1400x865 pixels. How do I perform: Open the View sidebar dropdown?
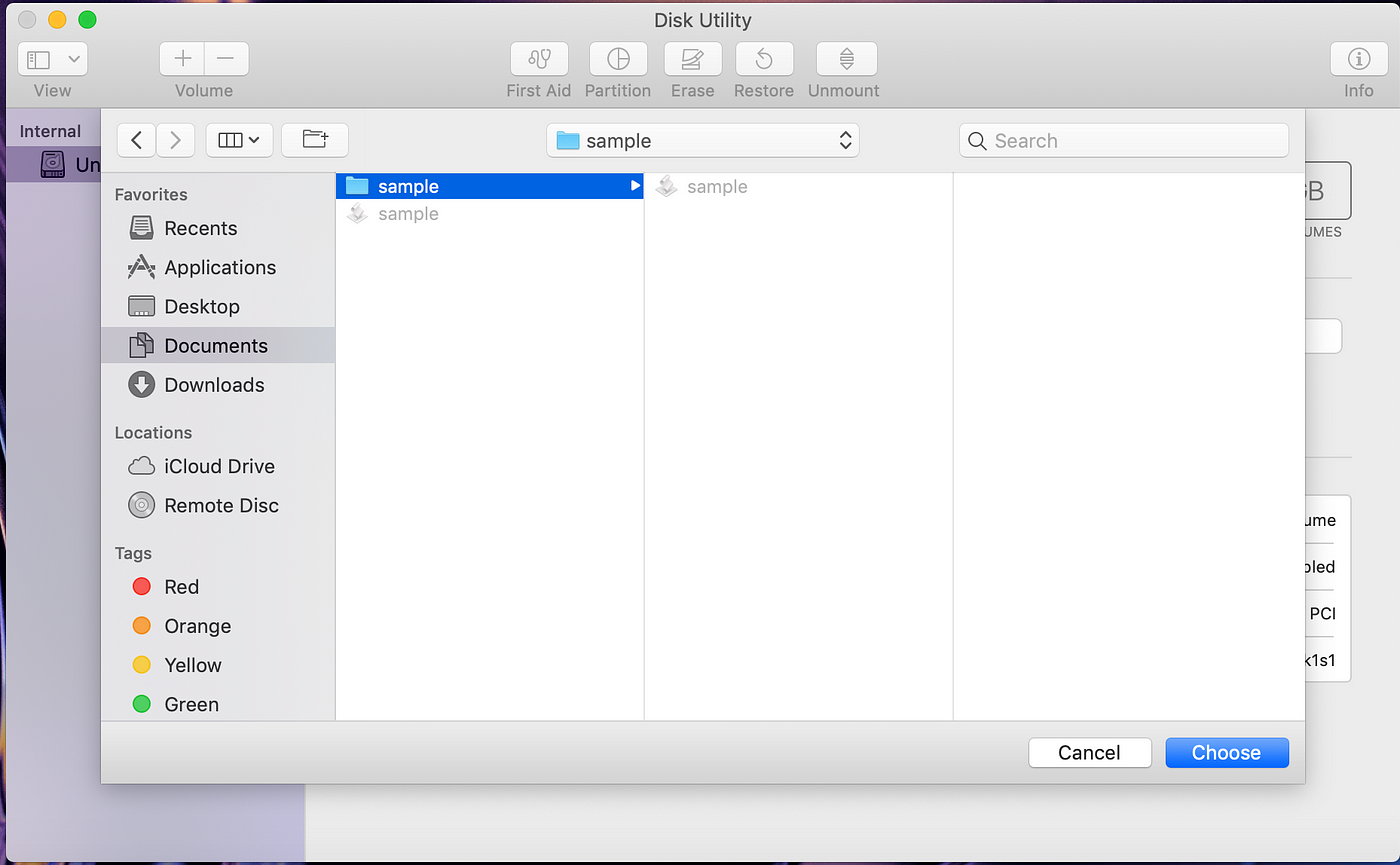[x=52, y=59]
